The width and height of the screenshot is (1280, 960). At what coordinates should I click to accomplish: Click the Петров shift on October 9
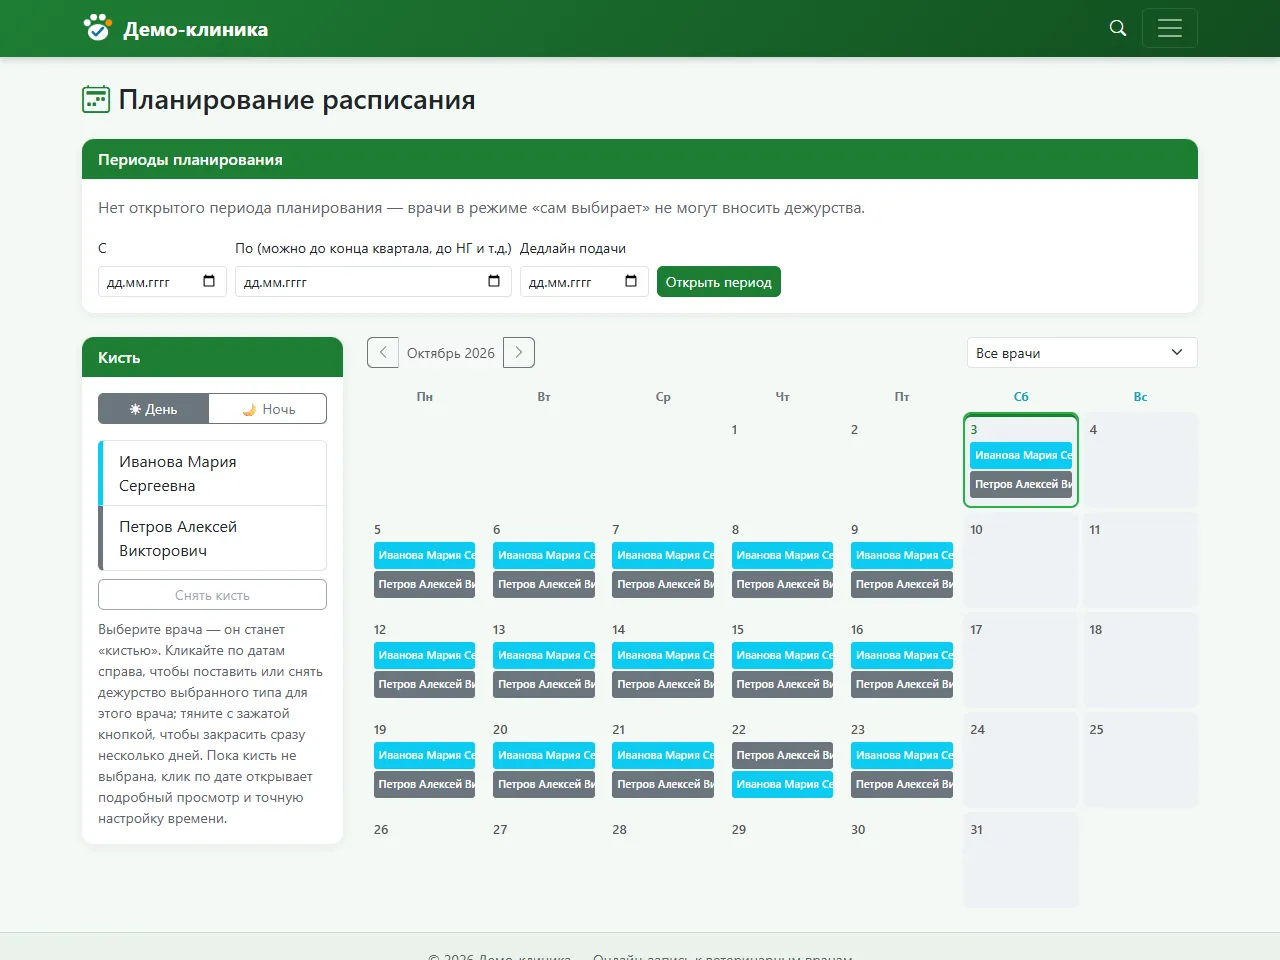(x=902, y=584)
